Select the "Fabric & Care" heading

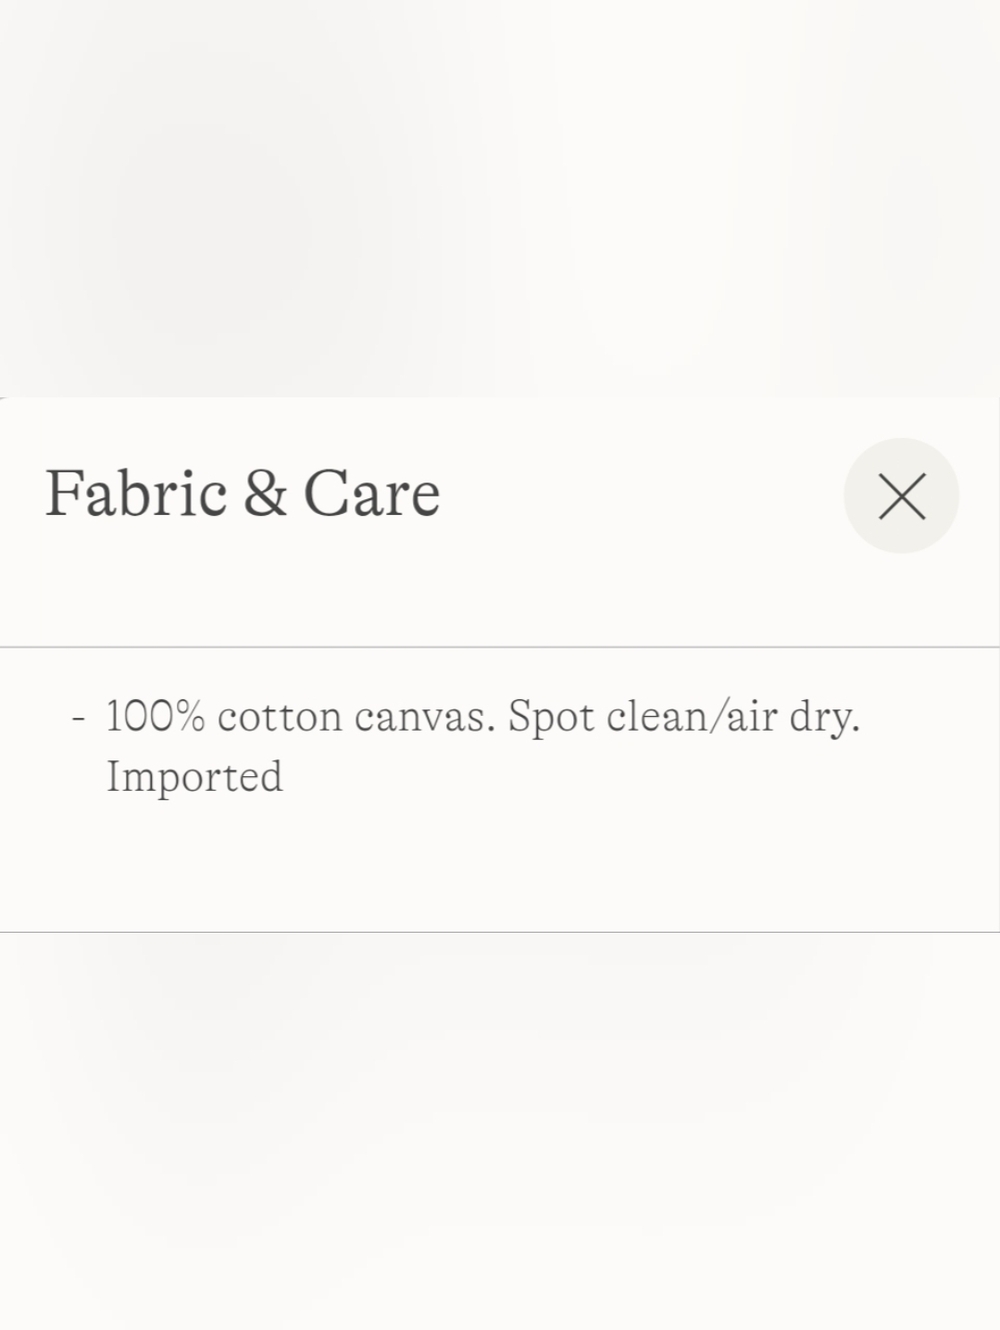(x=243, y=493)
